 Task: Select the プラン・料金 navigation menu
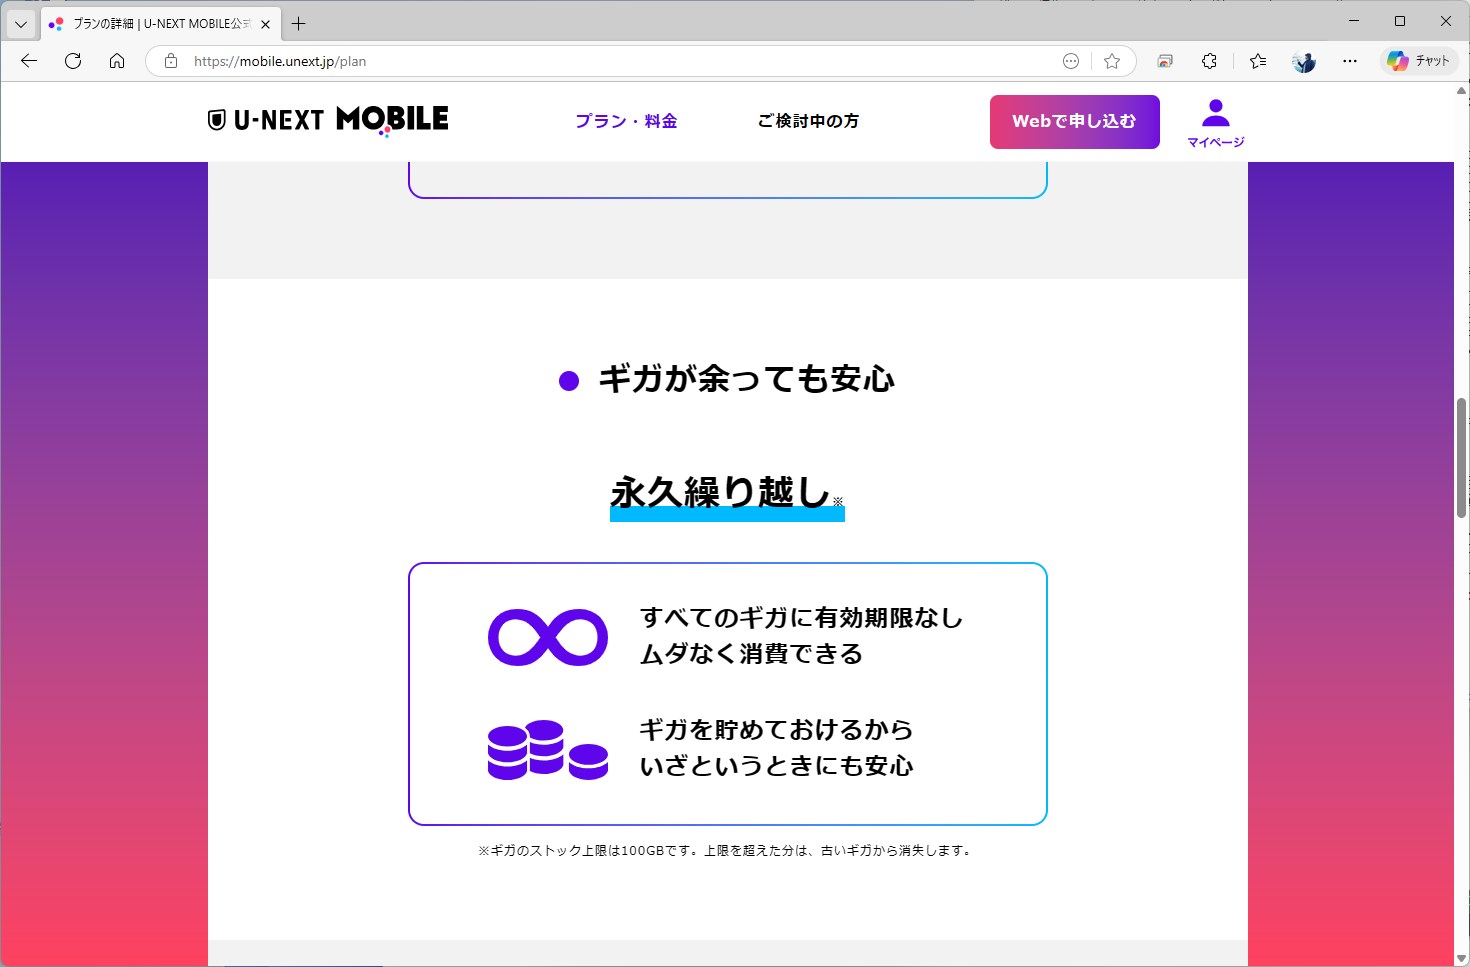coord(626,121)
